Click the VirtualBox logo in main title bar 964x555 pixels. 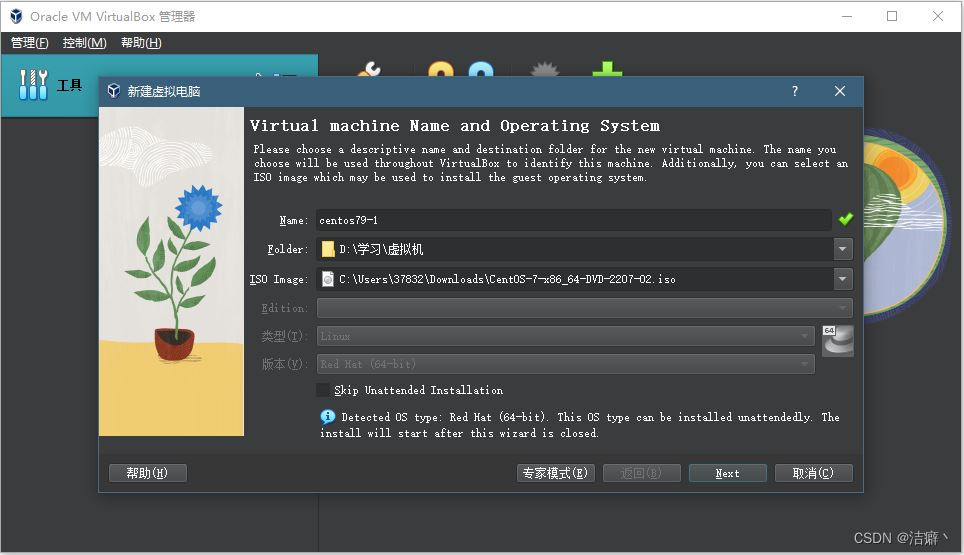[x=17, y=17]
